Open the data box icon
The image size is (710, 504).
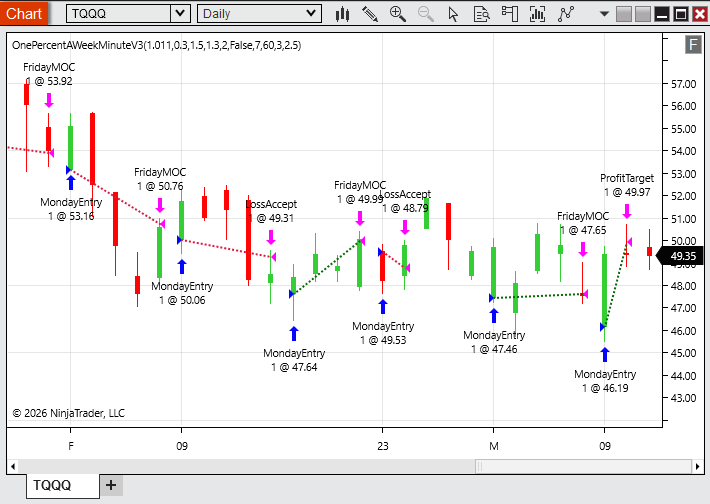pyautogui.click(x=481, y=14)
